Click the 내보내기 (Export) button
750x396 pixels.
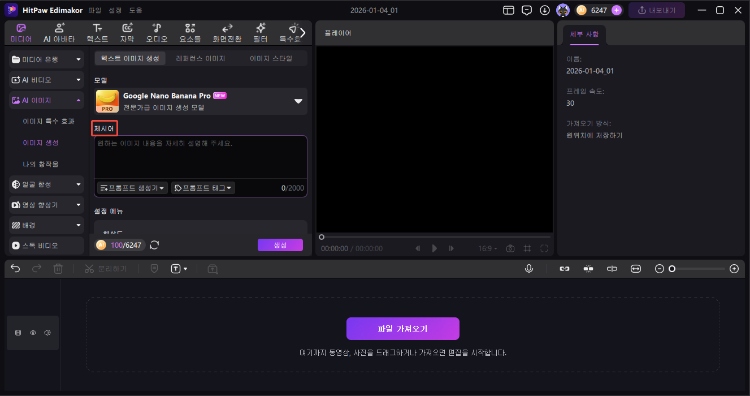[x=656, y=10]
